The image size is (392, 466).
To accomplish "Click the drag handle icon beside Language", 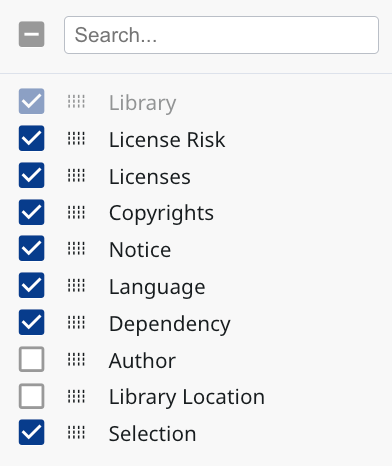I will pos(76,285).
